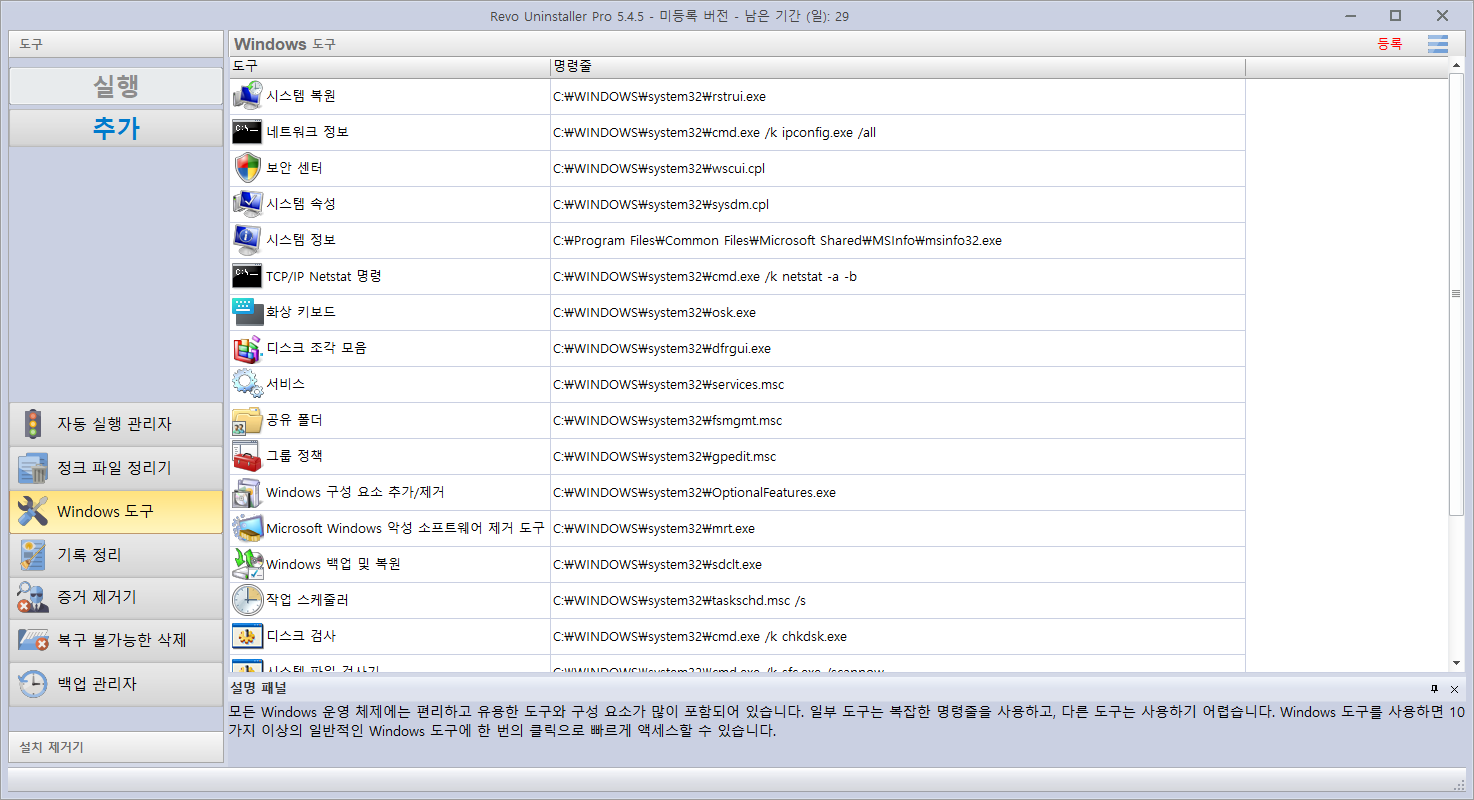
Task: Click the 백업 관리자 icon
Action: [33, 684]
